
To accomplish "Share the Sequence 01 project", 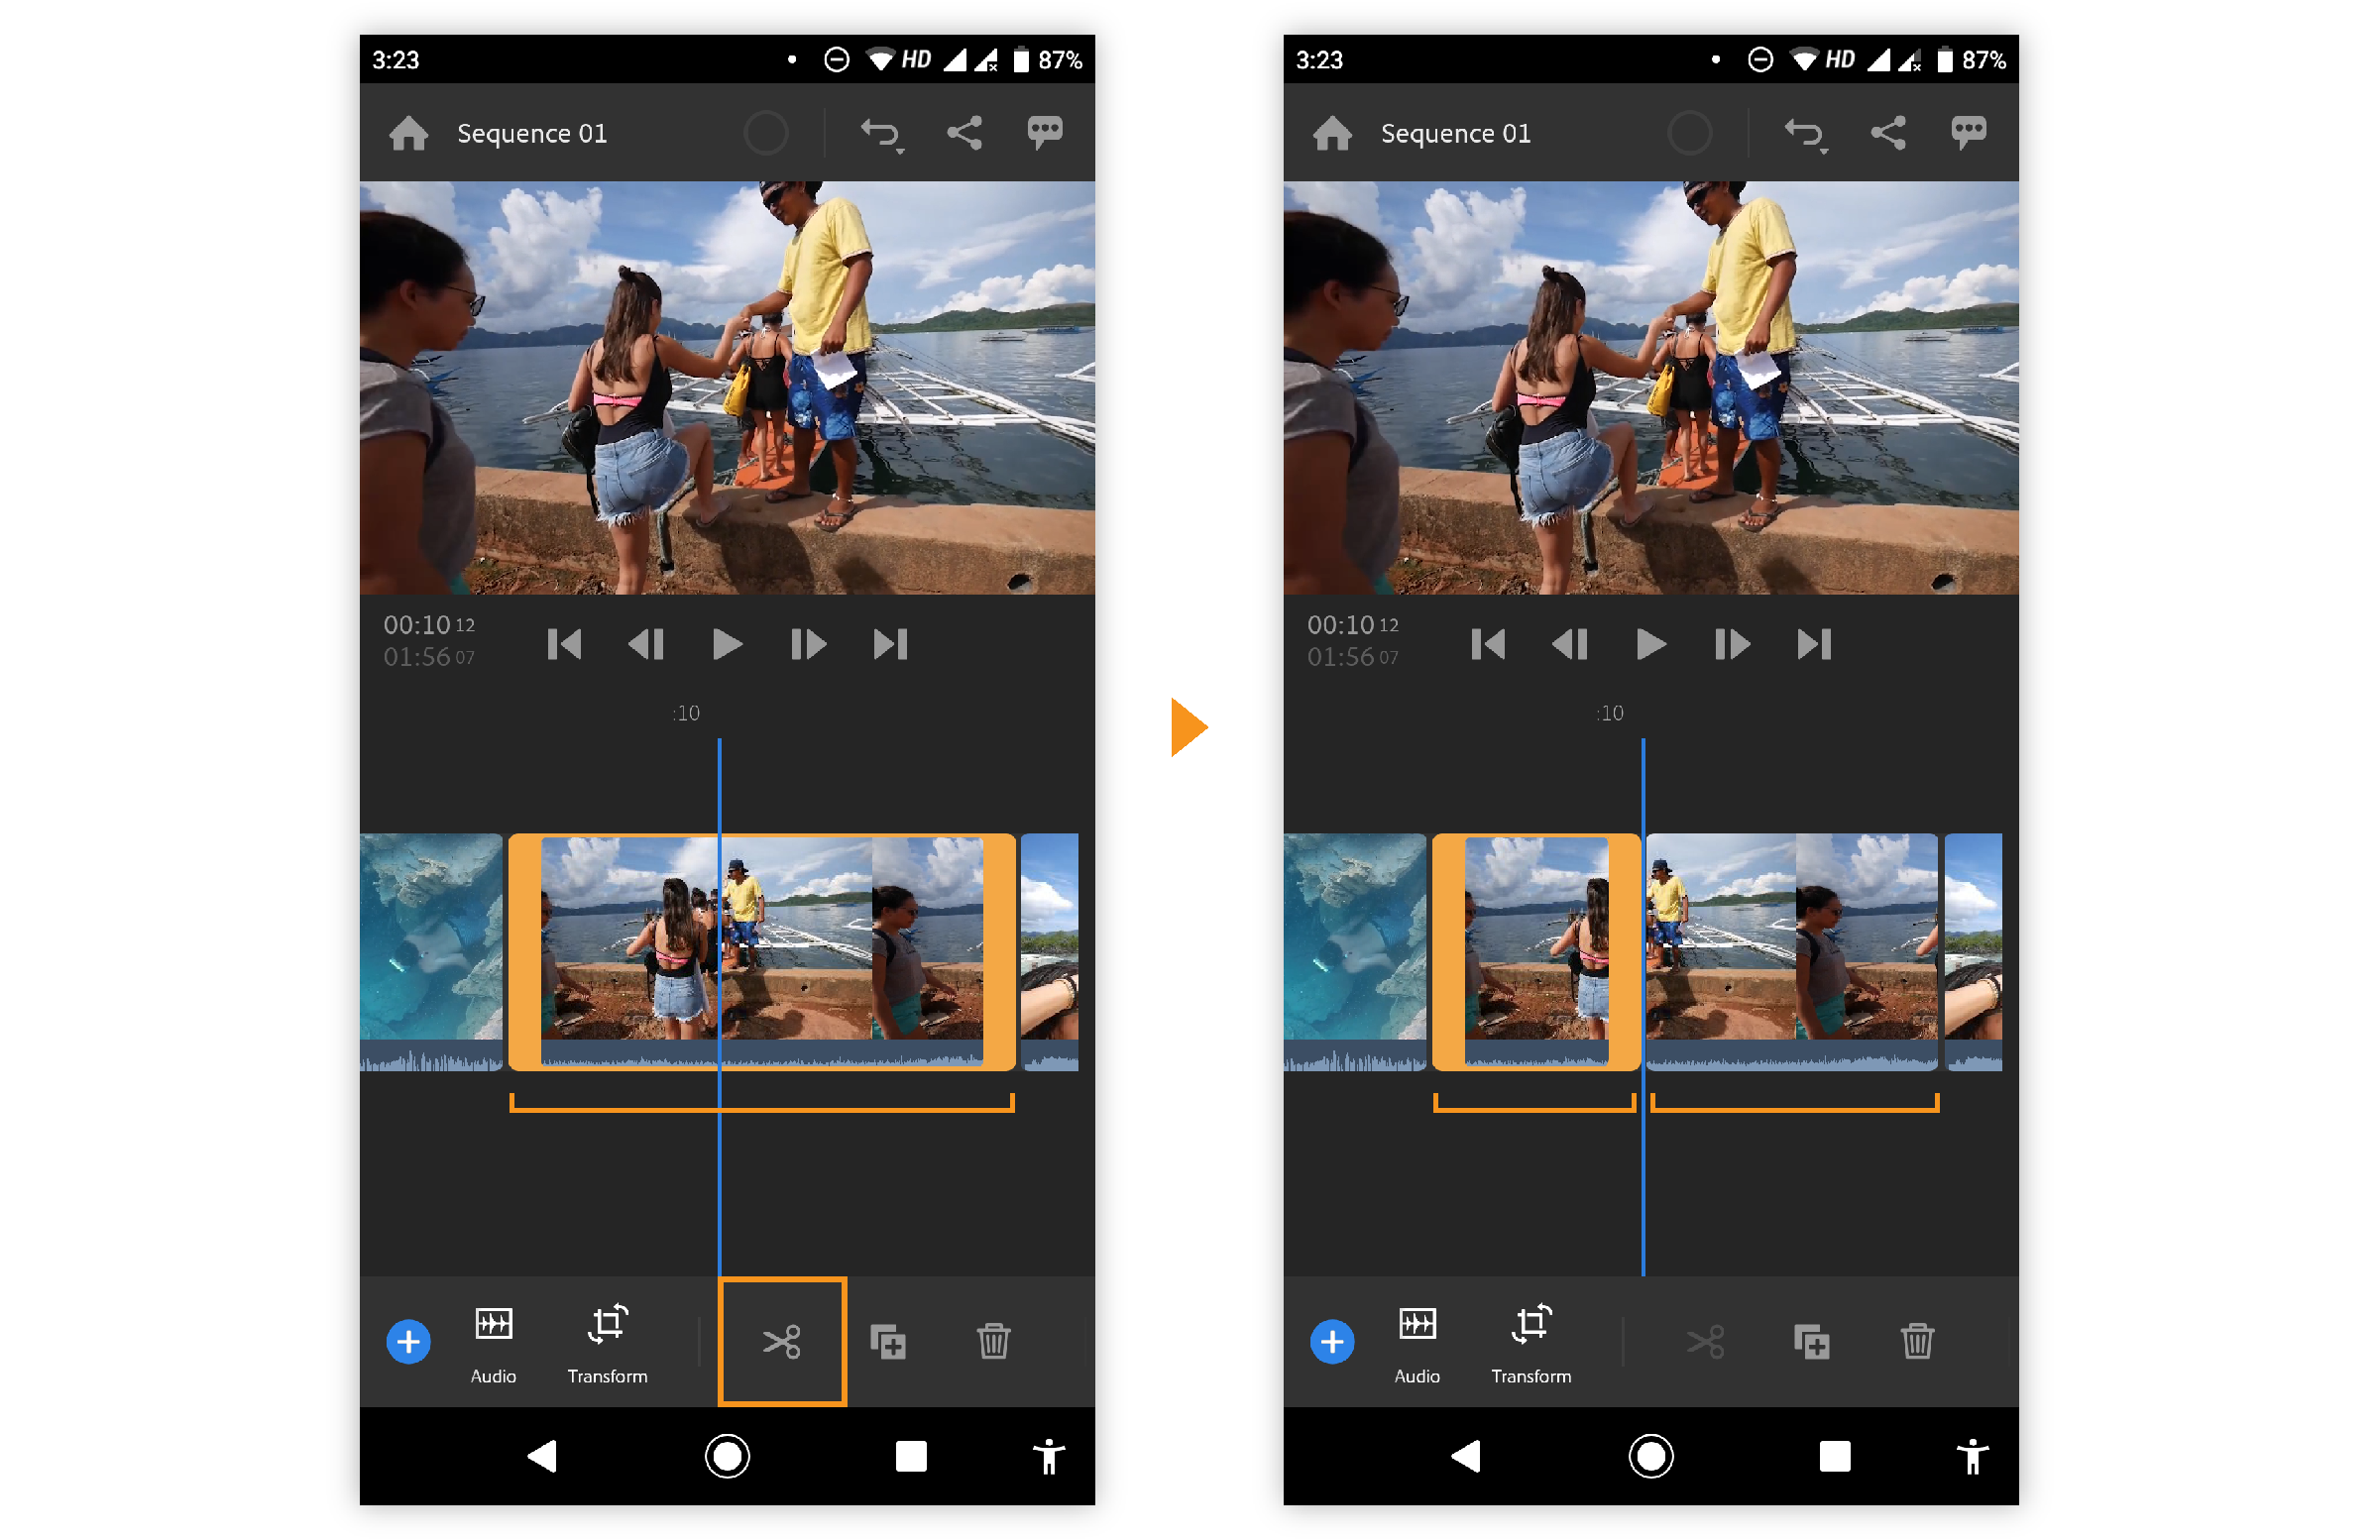I will 965,131.
